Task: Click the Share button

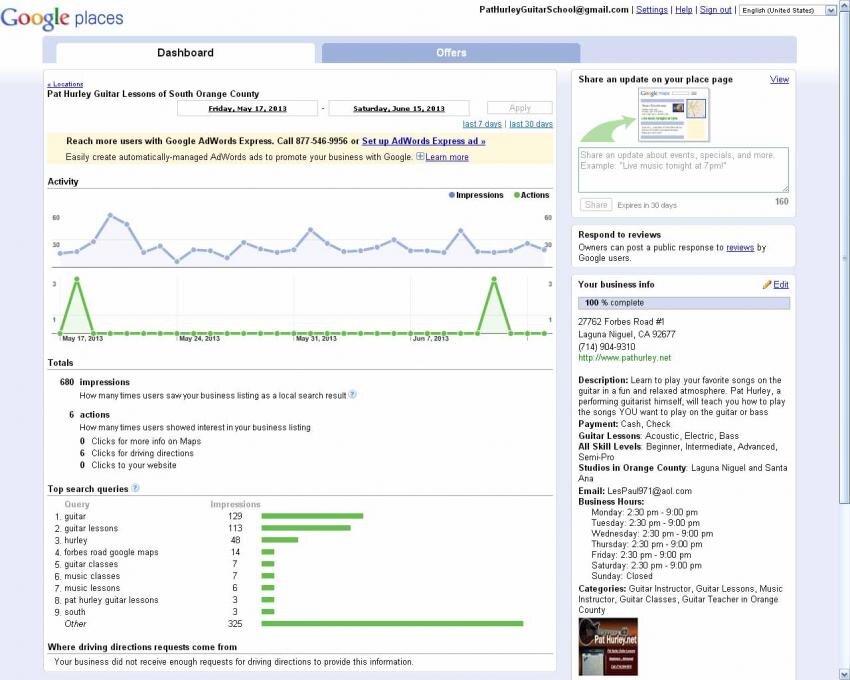Action: pos(596,204)
